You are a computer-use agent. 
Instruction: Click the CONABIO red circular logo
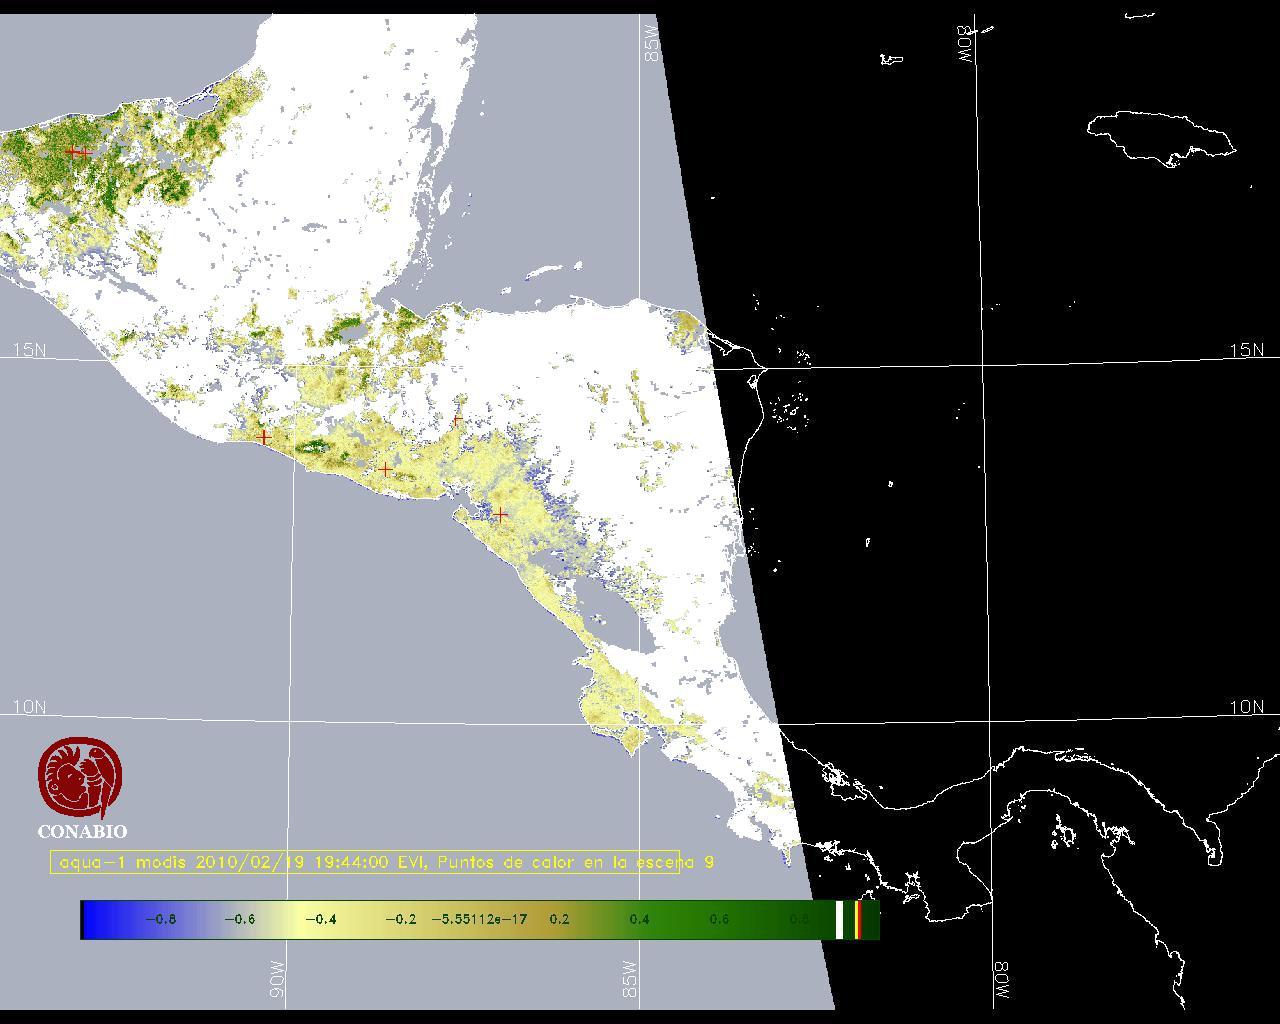80,779
